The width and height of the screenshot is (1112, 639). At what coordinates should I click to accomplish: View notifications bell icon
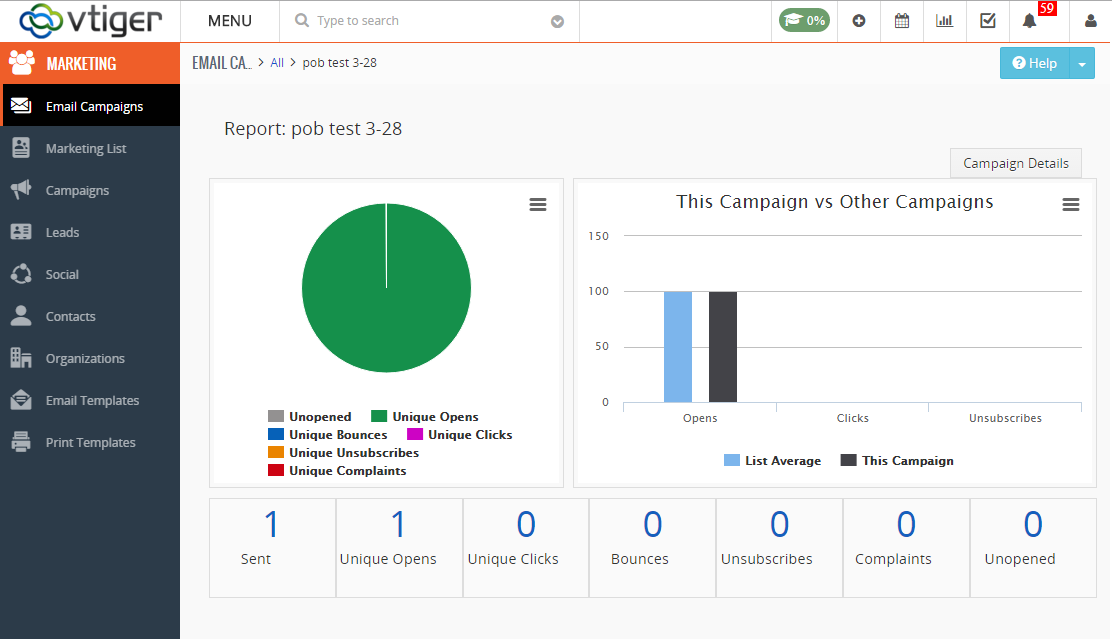point(1030,21)
